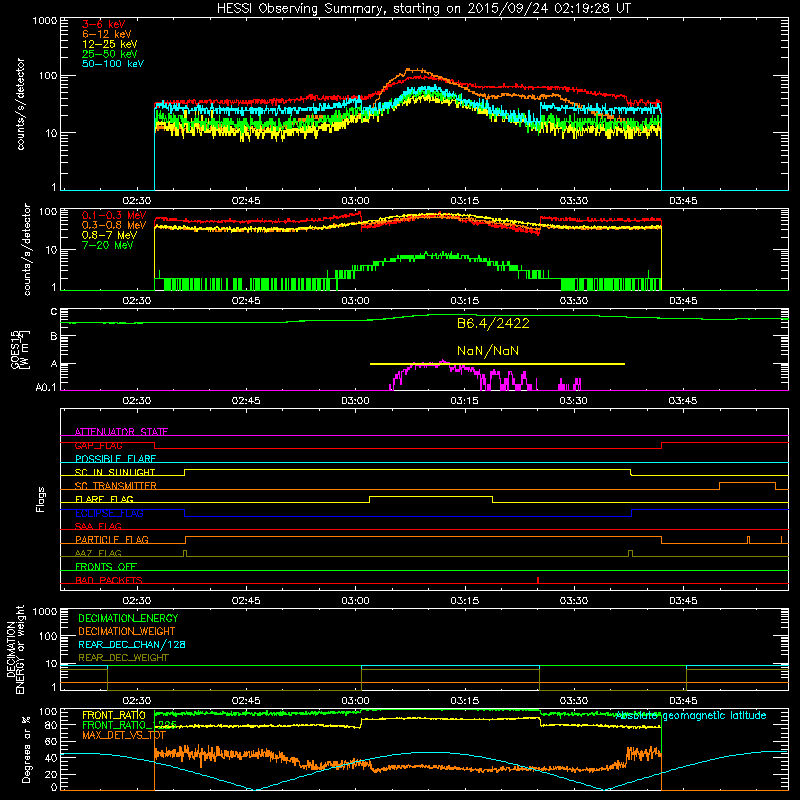The image size is (800, 800).
Task: Click the Degrees or % y-axis label
Action: (26, 749)
